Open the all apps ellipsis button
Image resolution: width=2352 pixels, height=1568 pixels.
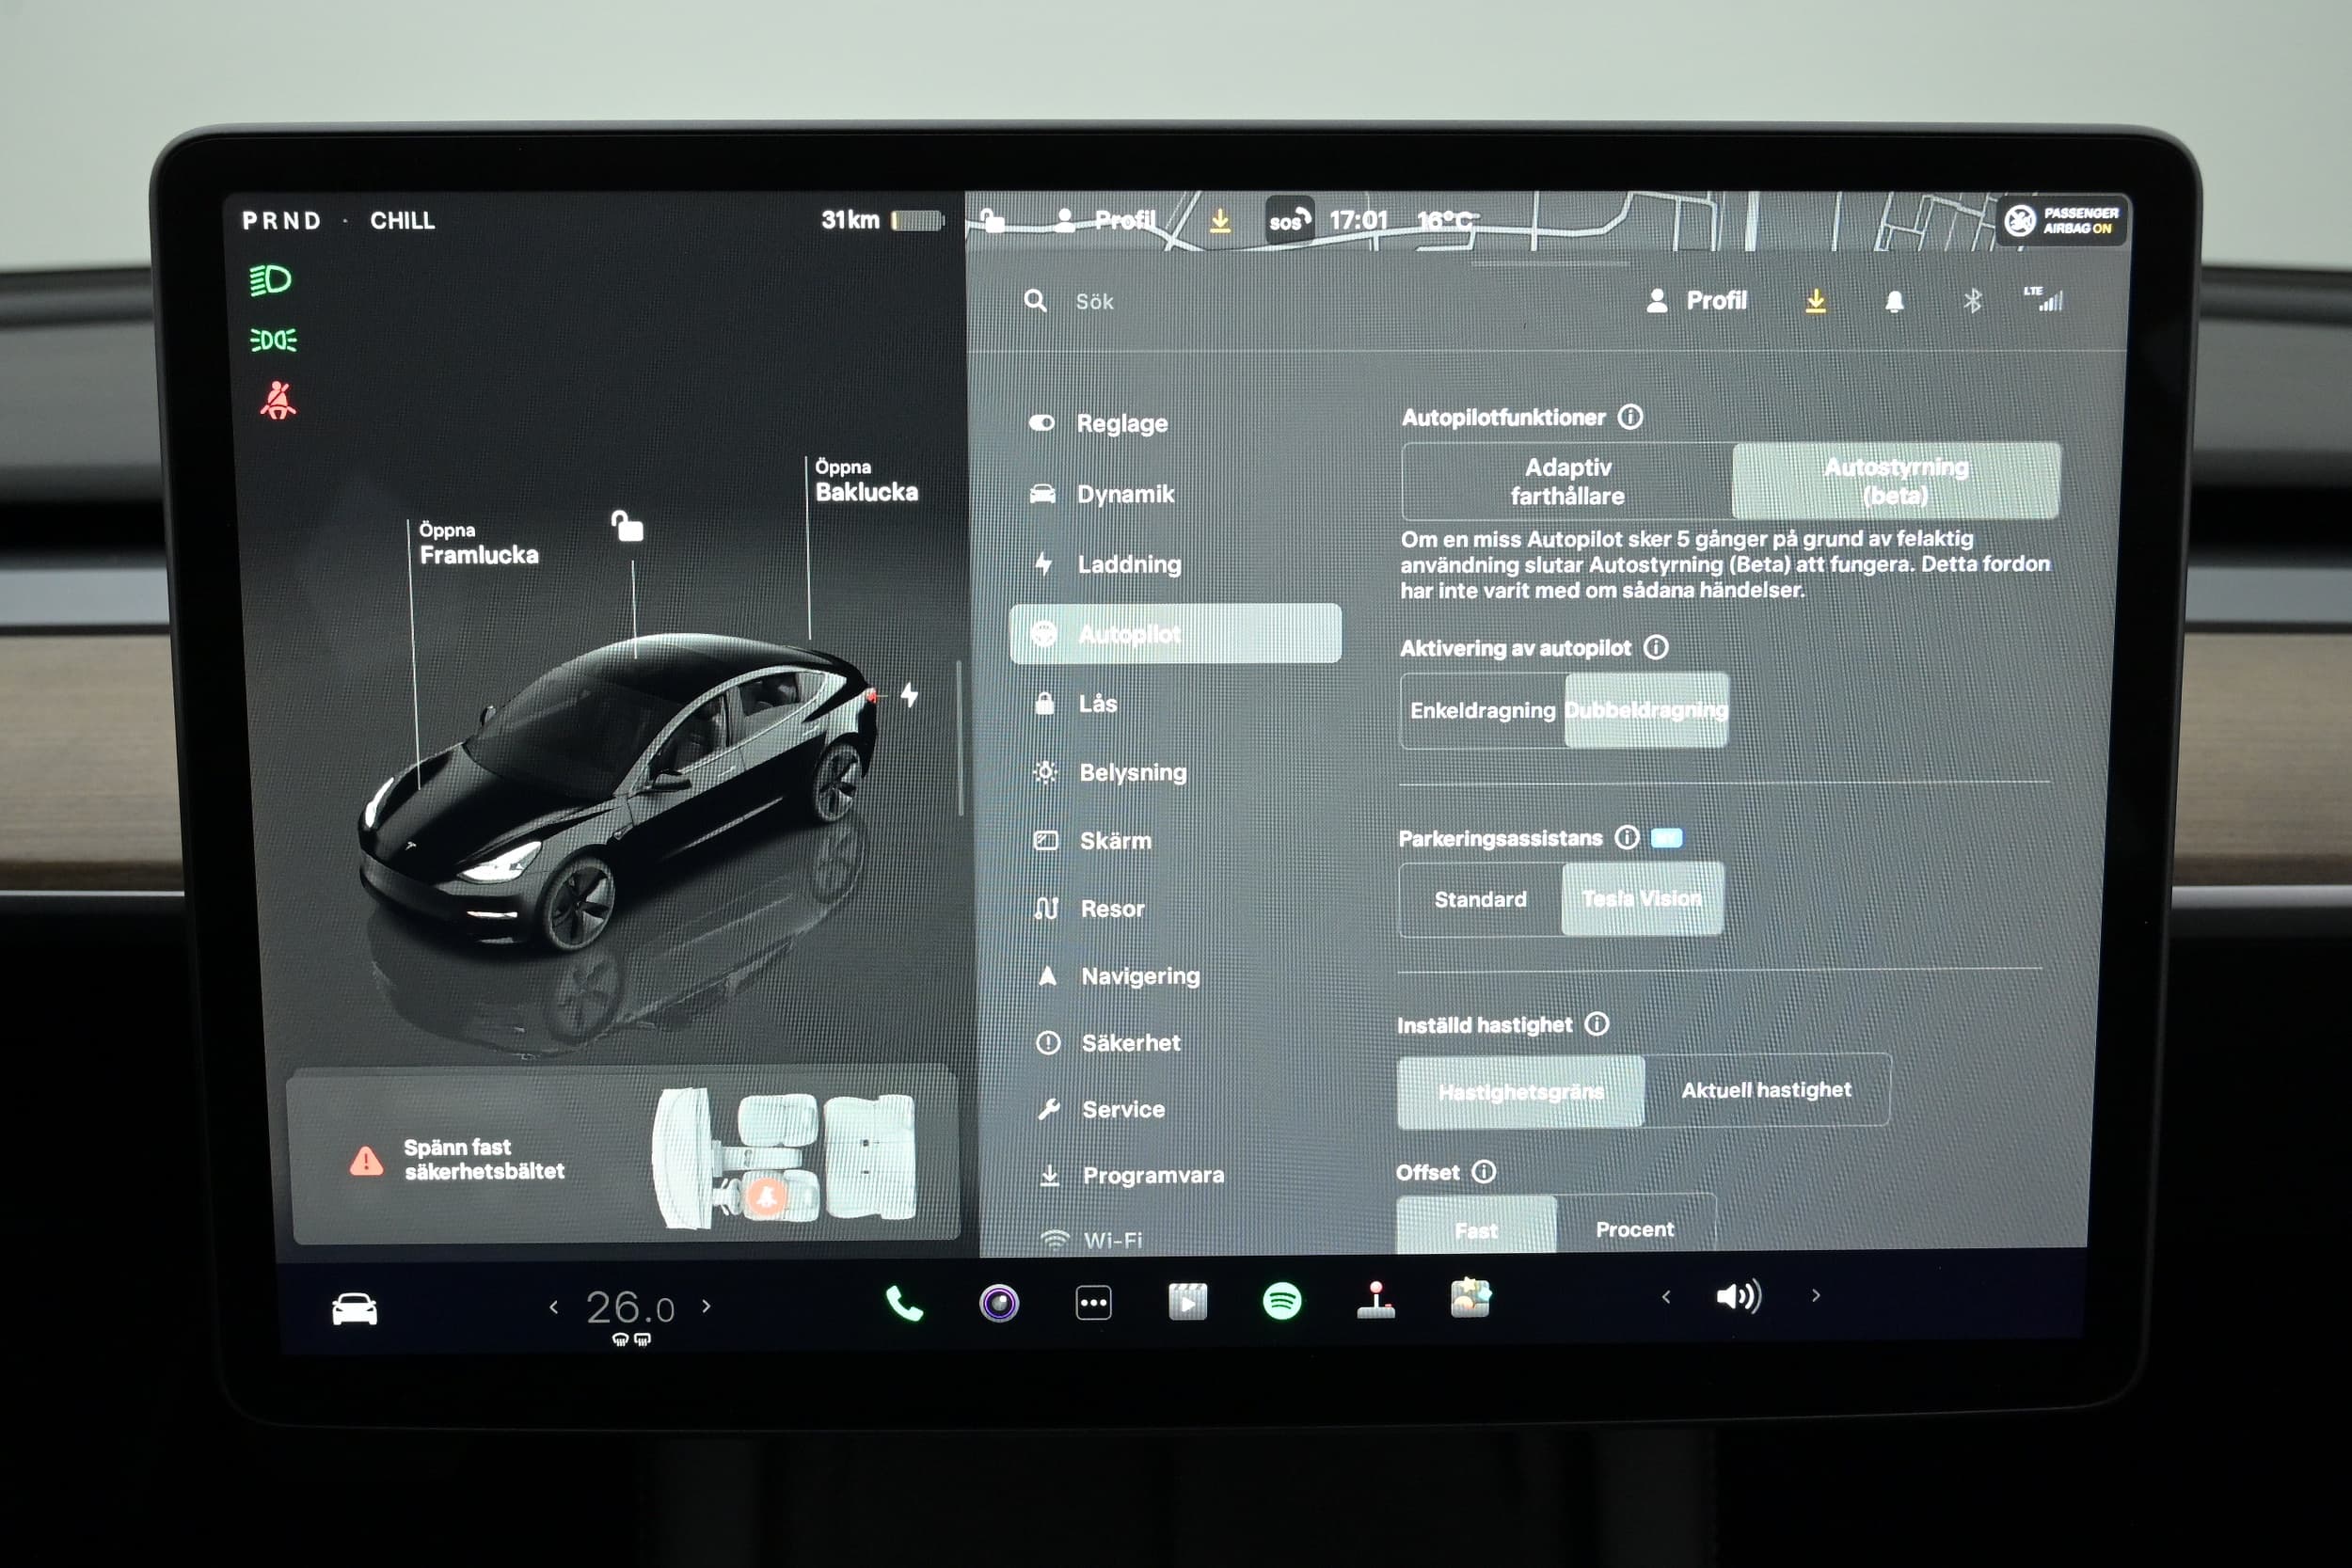[x=1093, y=1303]
